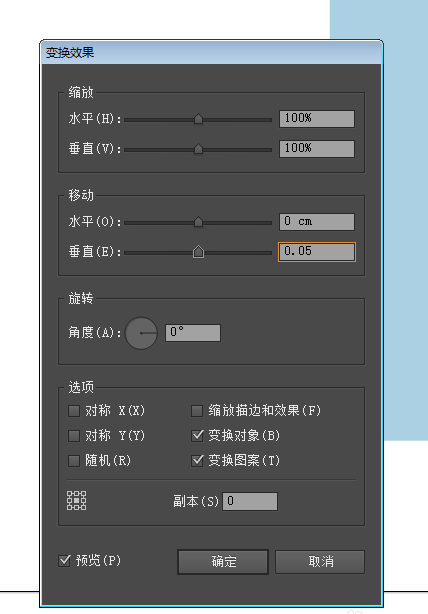This screenshot has height=614, width=428.
Task: Uncheck the 变换对象(B) checkbox
Action: click(197, 435)
